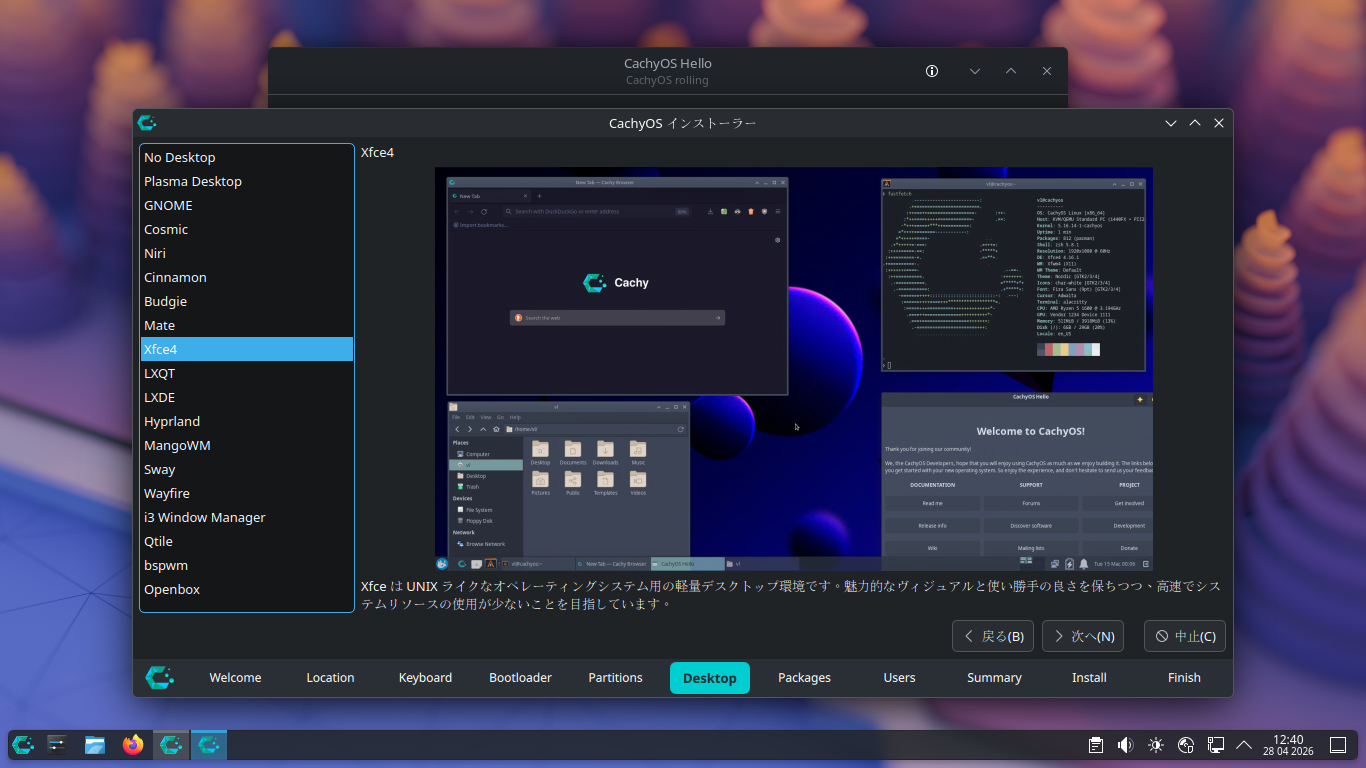Select Plasma Desktop from the list

tap(193, 181)
